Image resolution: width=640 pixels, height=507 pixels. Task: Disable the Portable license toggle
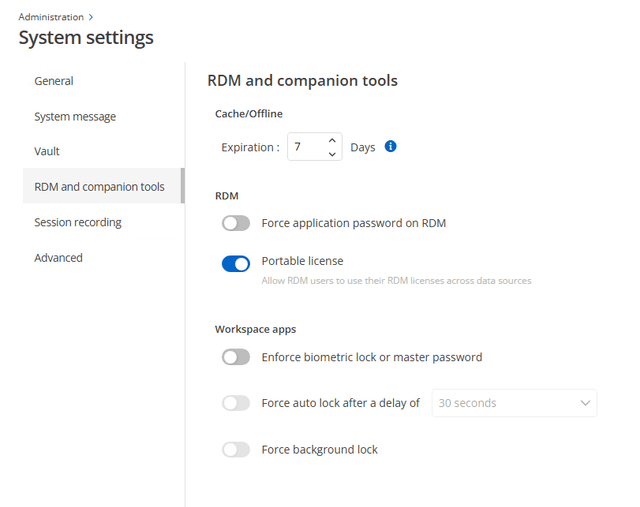tap(236, 264)
